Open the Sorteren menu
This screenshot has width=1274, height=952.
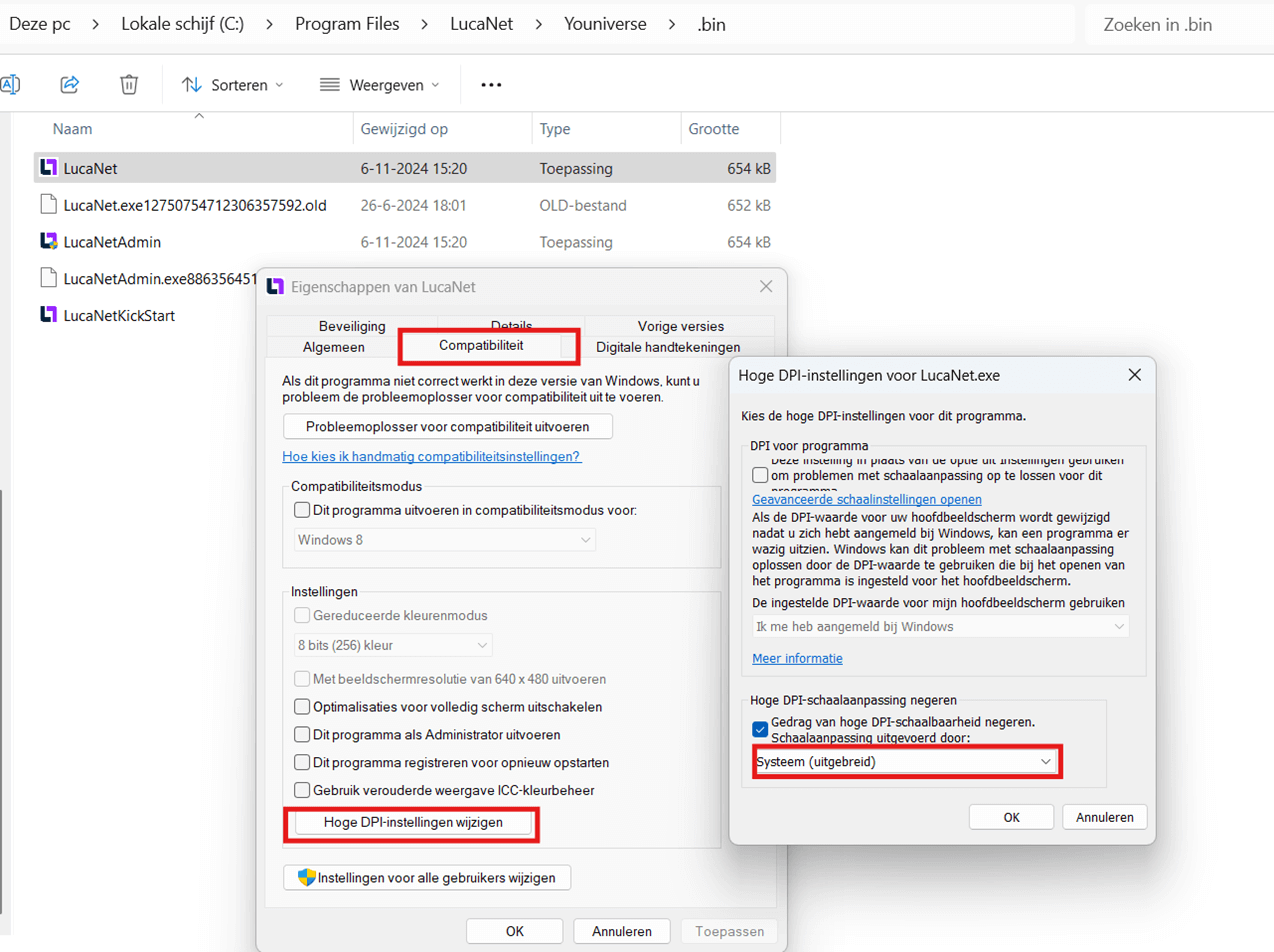coord(233,85)
